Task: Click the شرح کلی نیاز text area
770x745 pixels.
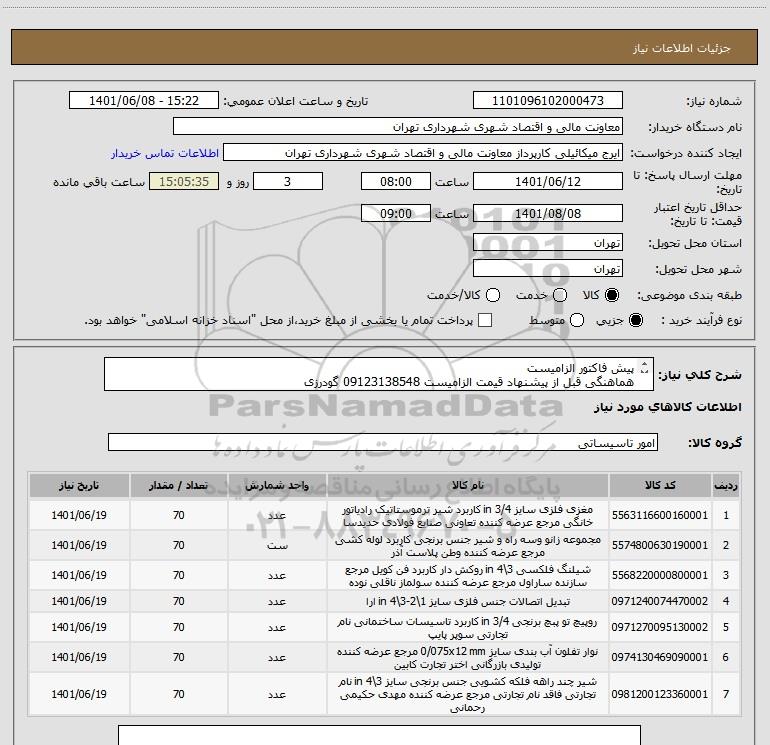Action: (x=379, y=374)
